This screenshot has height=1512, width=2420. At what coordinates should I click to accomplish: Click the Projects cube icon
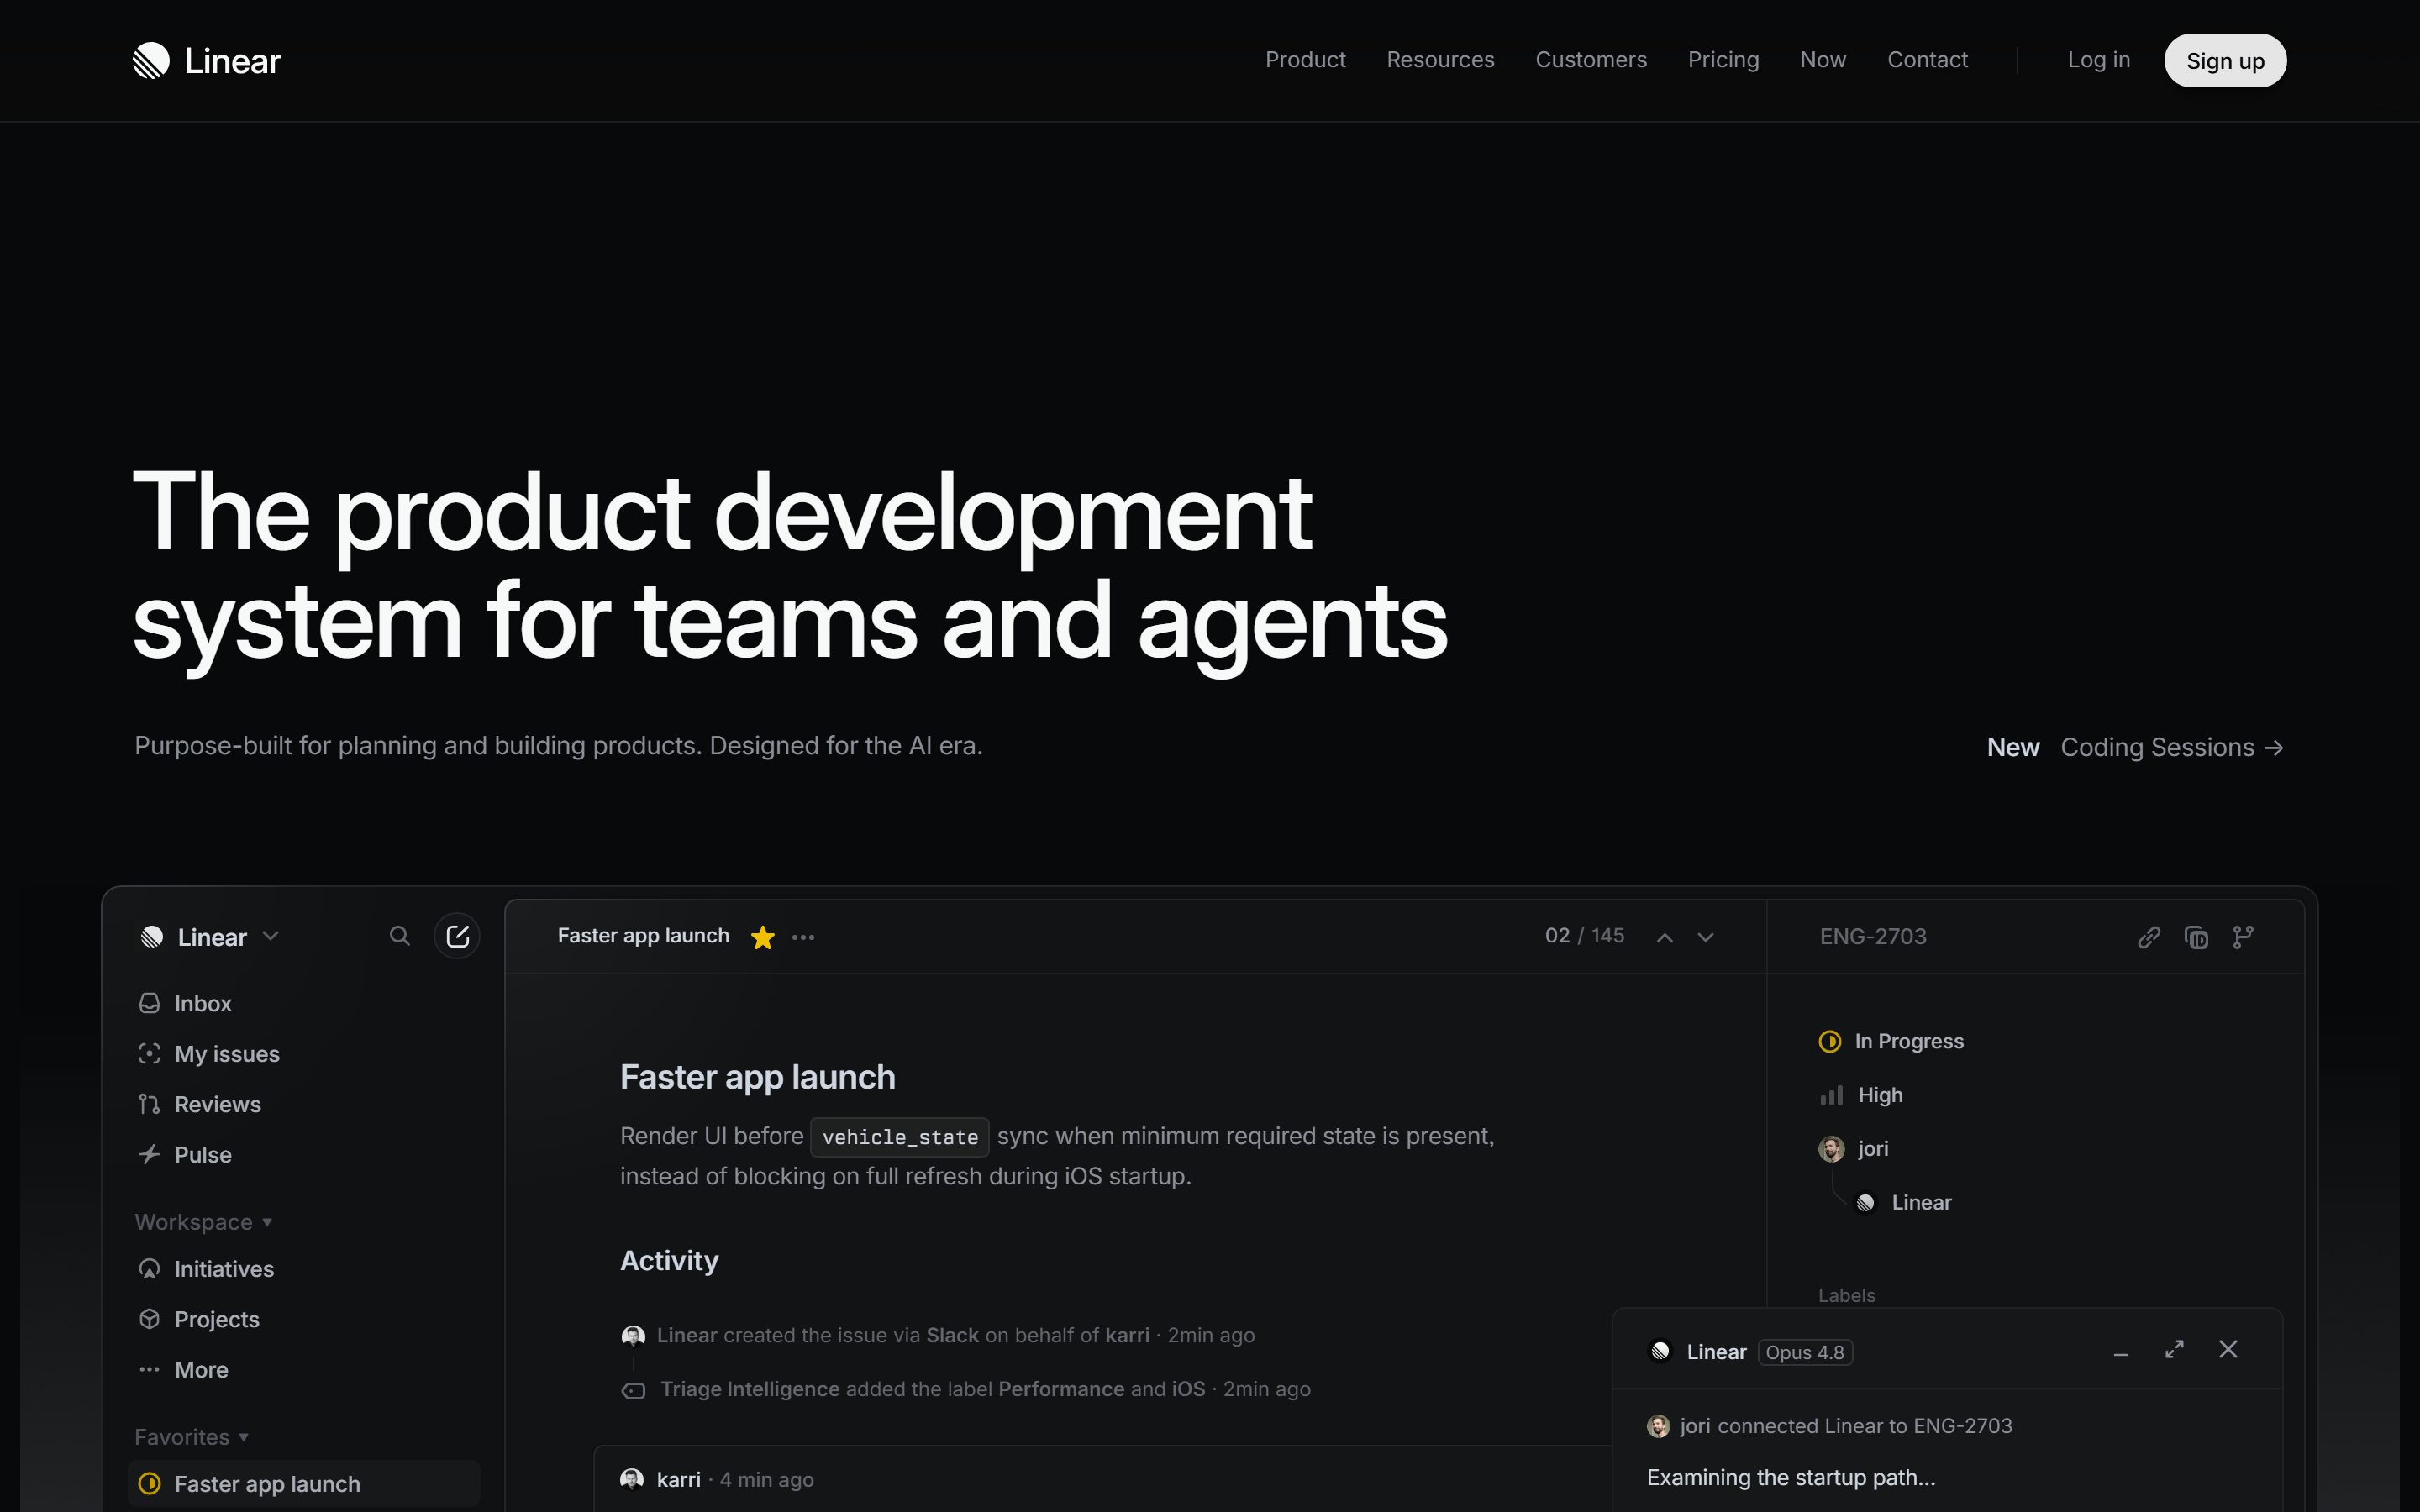click(x=149, y=1319)
